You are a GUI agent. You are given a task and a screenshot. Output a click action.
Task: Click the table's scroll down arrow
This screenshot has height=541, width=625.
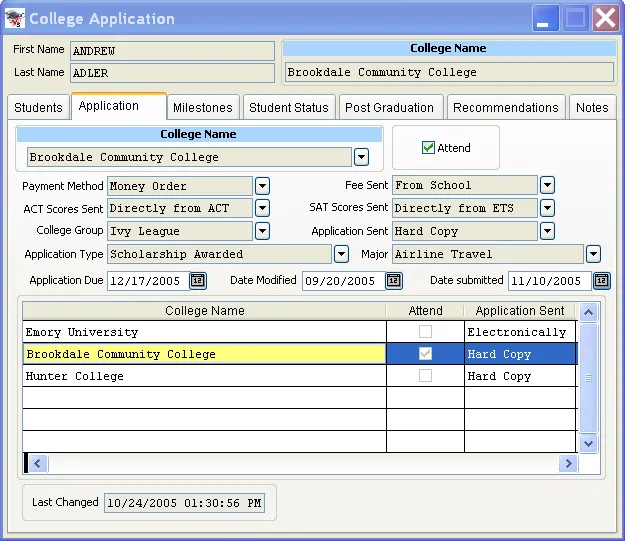(588, 443)
